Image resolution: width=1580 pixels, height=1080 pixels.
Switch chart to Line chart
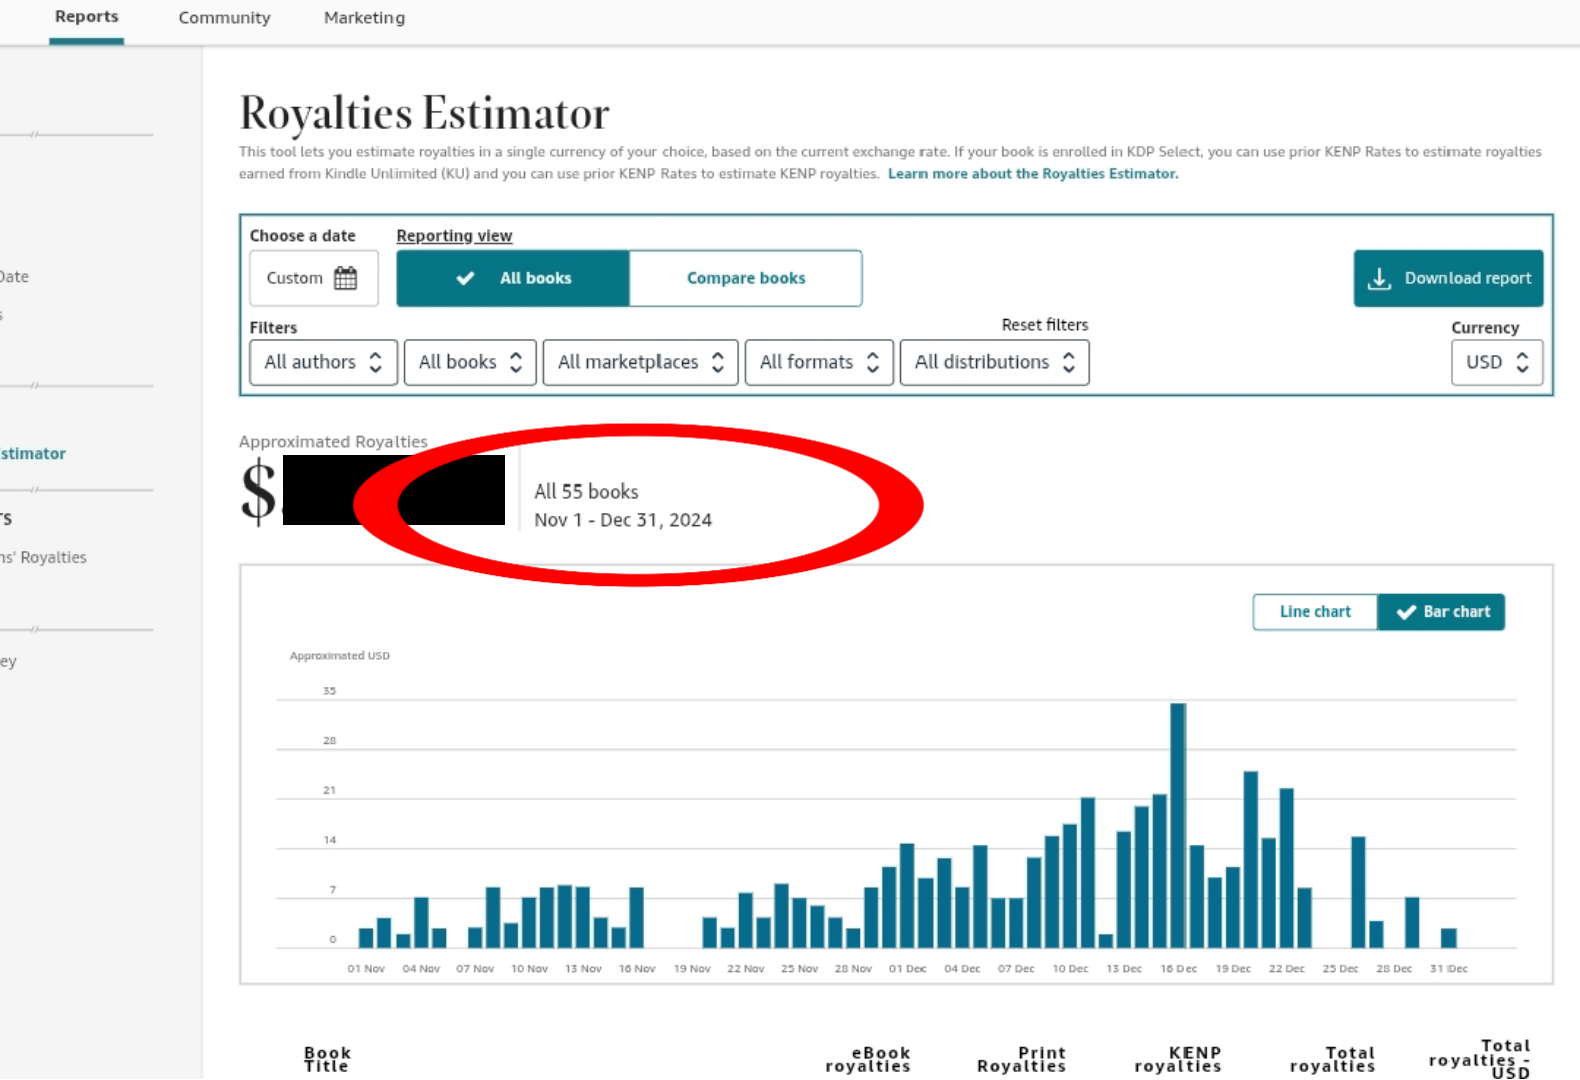click(x=1314, y=612)
